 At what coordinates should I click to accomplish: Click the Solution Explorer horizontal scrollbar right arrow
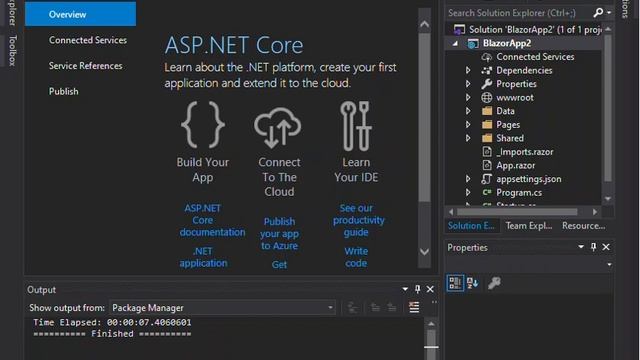pyautogui.click(x=595, y=212)
